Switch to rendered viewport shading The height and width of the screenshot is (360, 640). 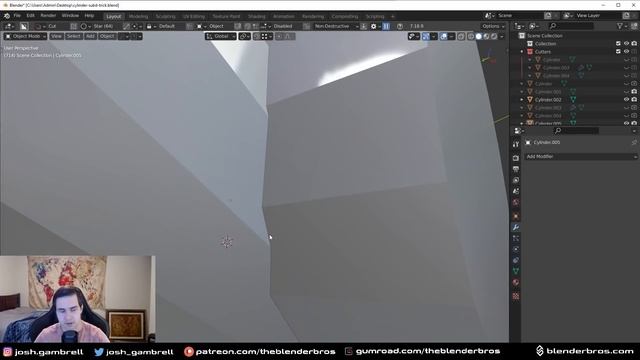(x=494, y=36)
